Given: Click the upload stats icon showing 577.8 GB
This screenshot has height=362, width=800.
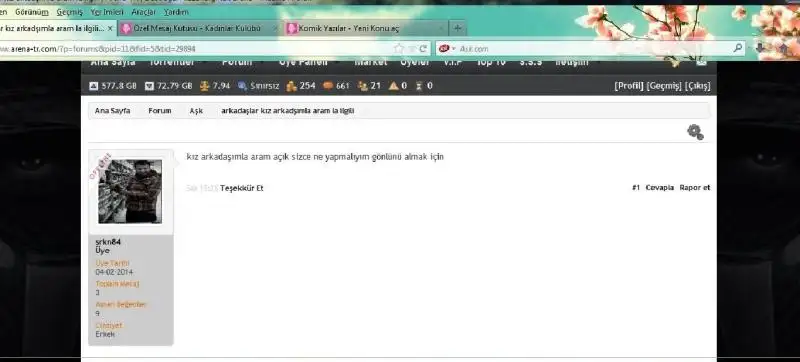Looking at the screenshot, I should [93, 86].
